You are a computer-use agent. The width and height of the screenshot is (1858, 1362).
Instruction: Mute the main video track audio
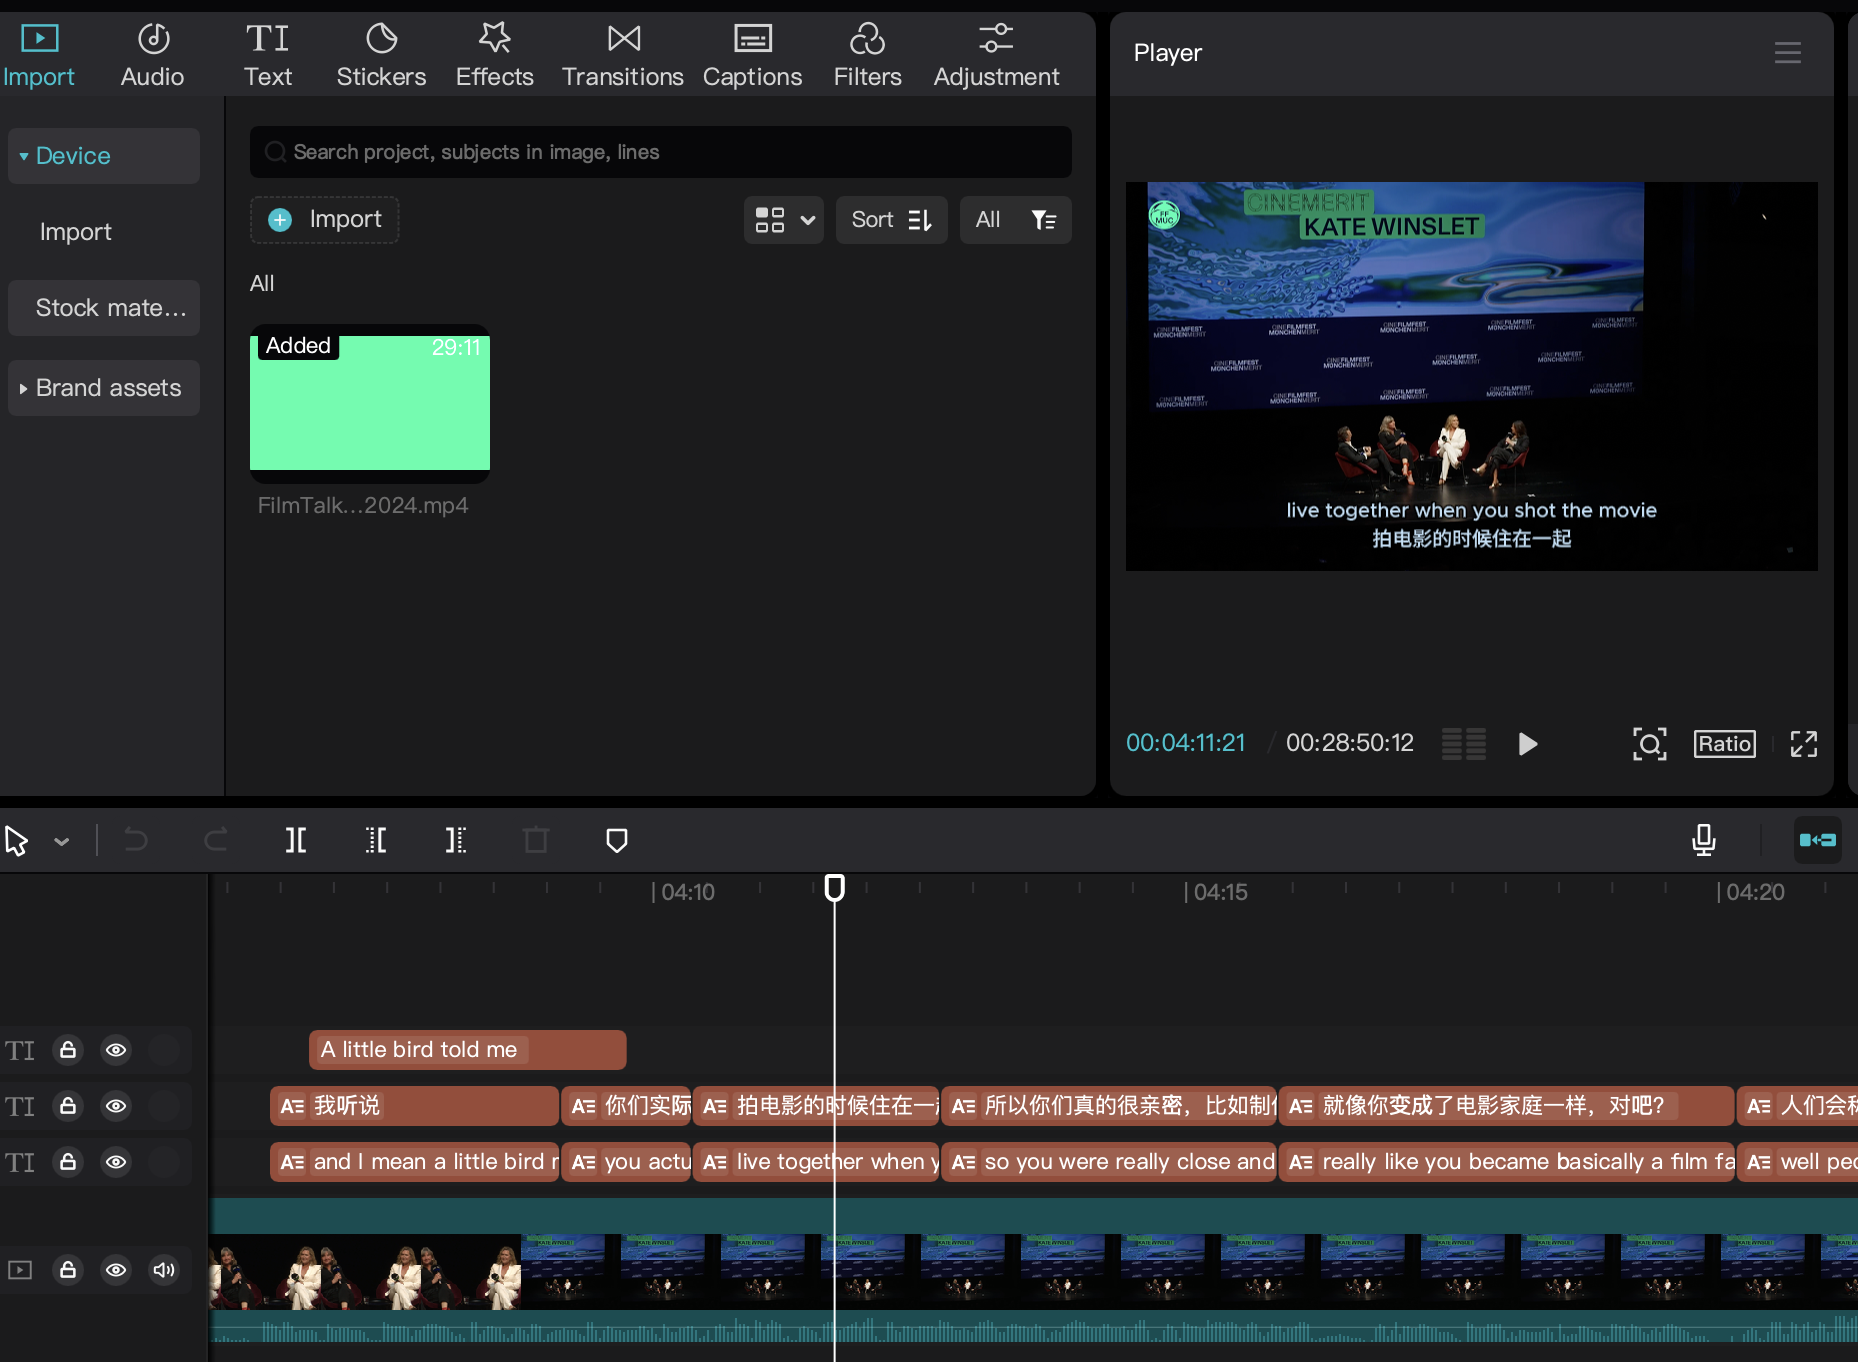164,1270
